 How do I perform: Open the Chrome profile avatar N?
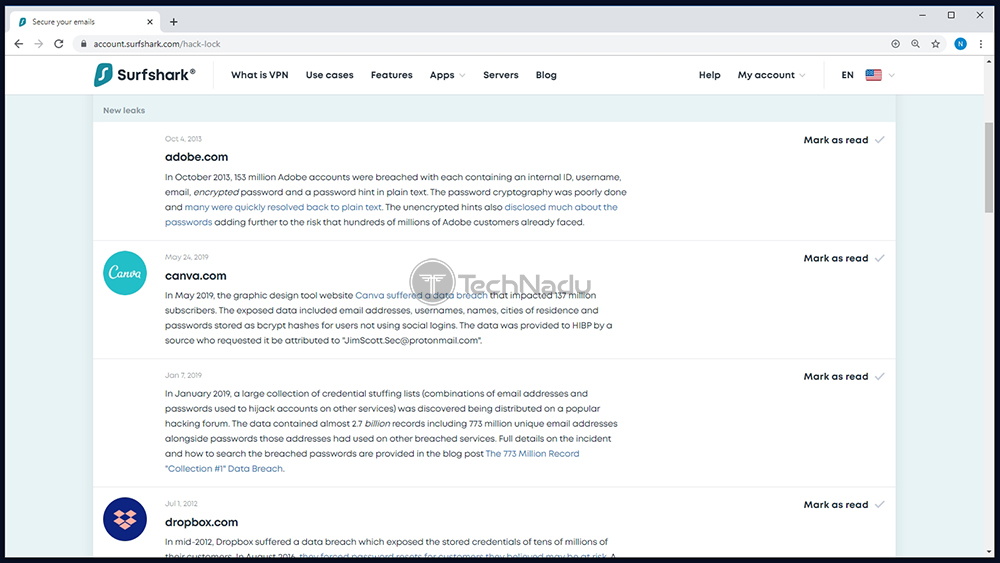pos(960,44)
